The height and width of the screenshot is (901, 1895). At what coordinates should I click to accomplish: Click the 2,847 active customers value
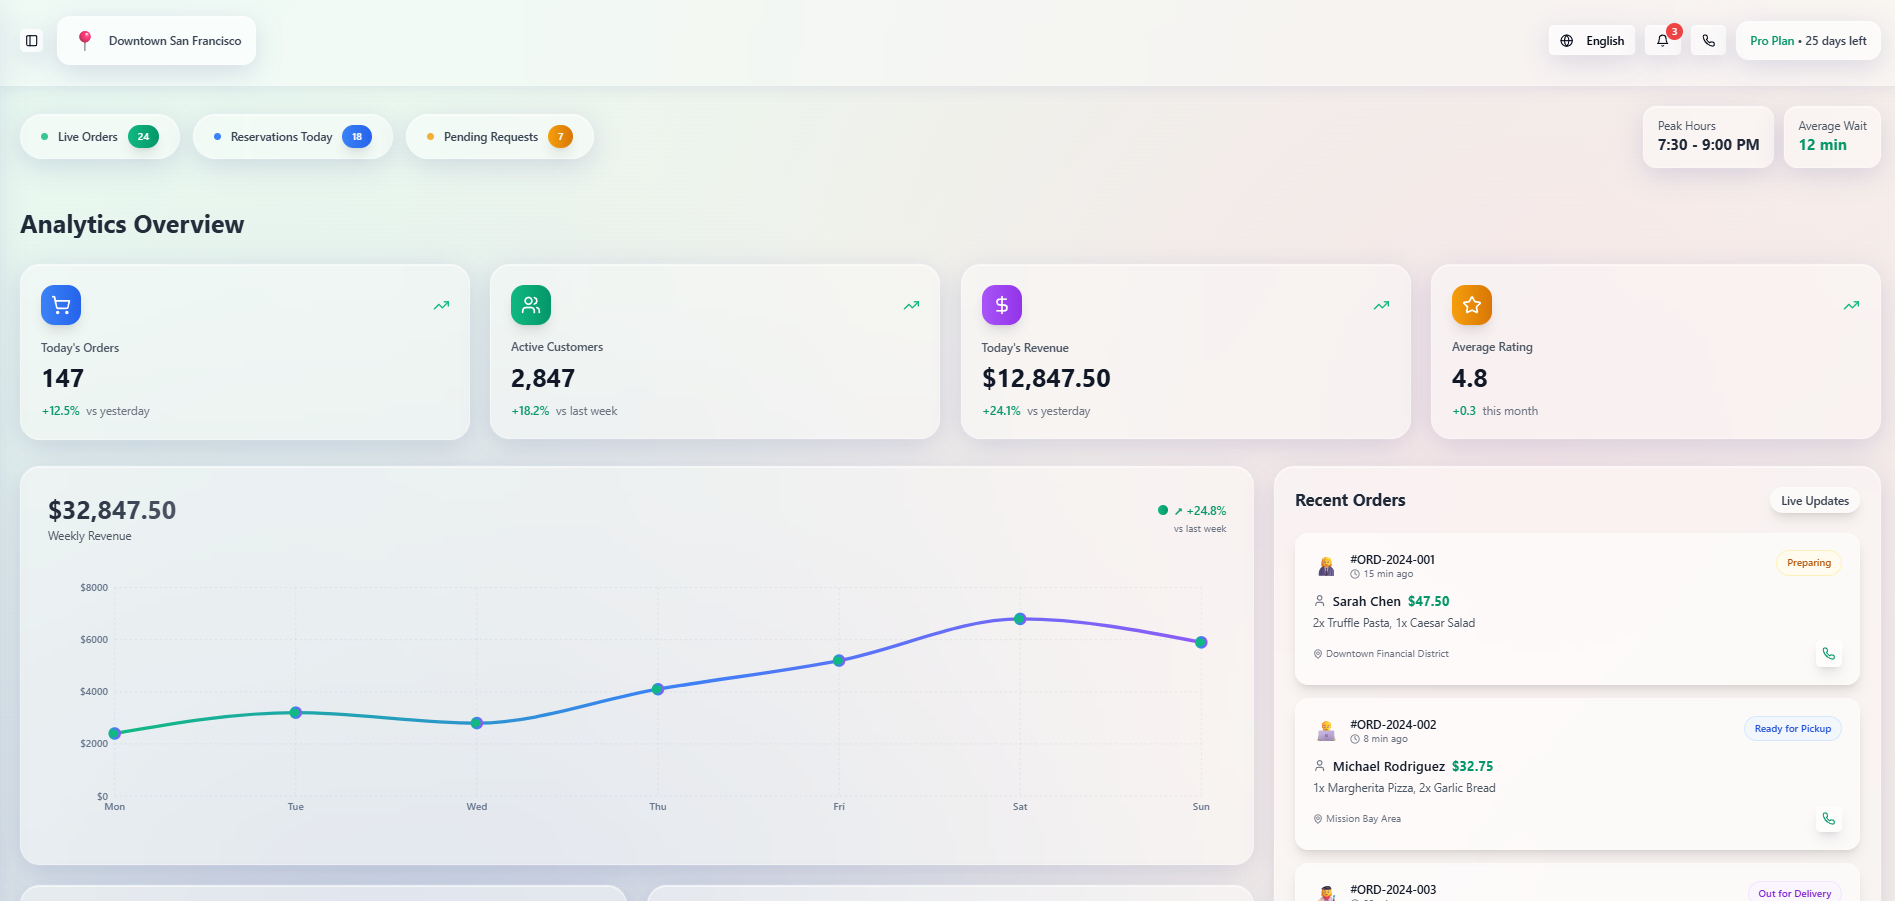tap(543, 379)
